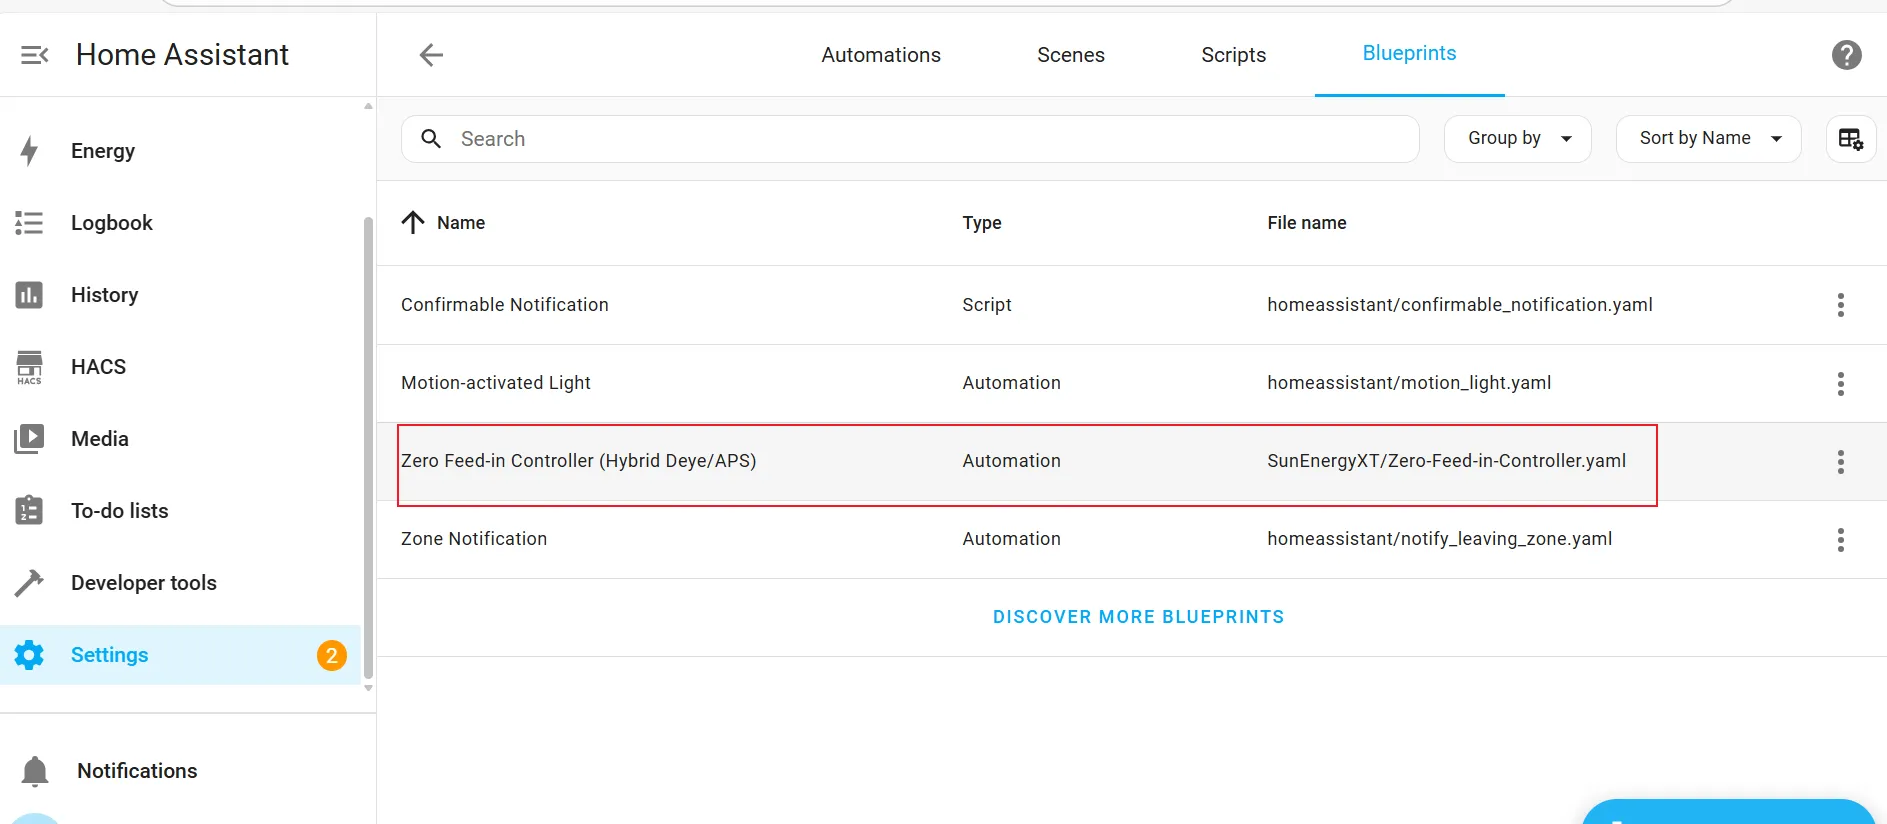Open the Energy dashboard
1887x824 pixels.
[x=102, y=151]
